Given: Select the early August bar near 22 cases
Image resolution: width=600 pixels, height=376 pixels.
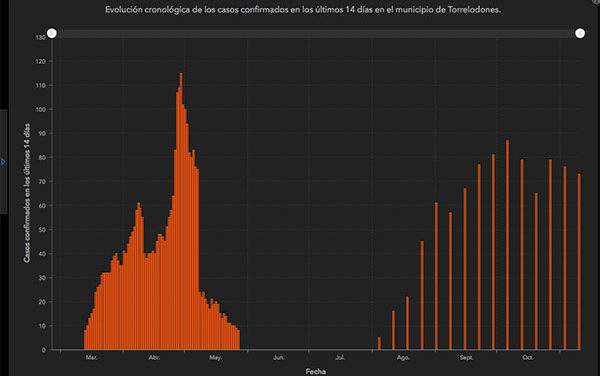Looking at the screenshot, I should (x=407, y=323).
